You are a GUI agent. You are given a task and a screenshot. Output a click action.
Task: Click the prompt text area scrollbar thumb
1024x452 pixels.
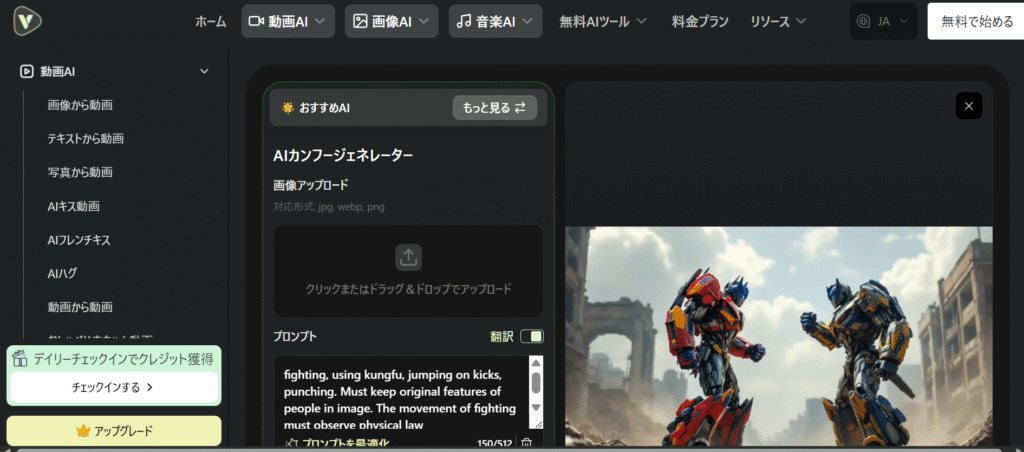[536, 383]
